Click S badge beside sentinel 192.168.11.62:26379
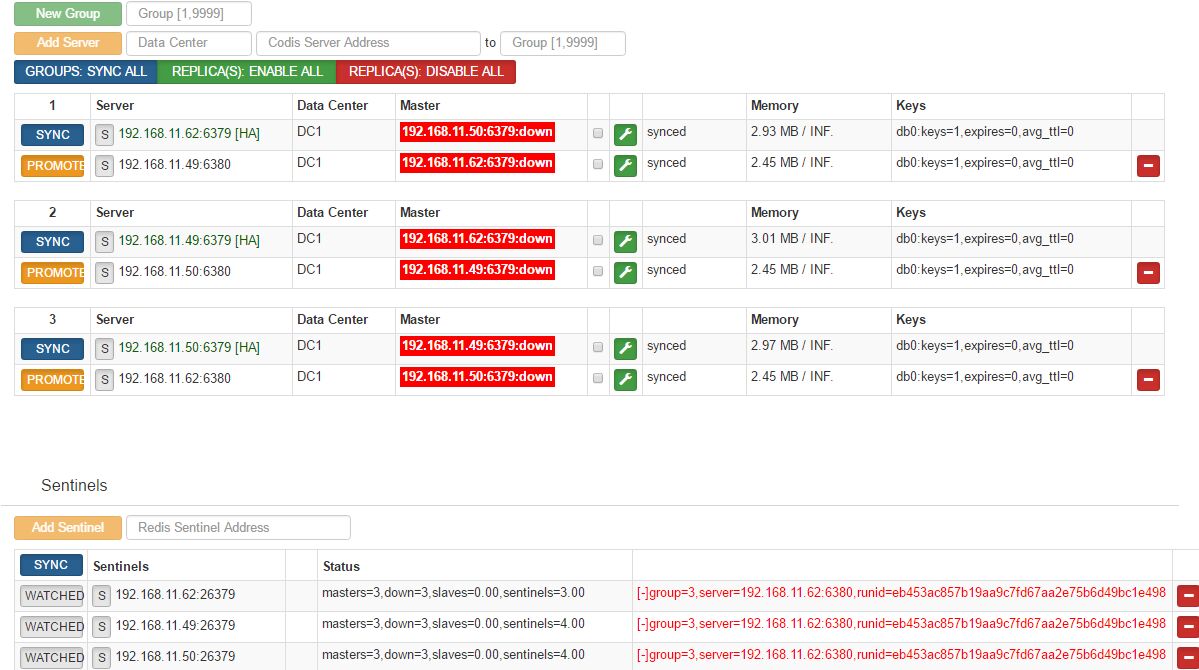This screenshot has width=1199, height=670. point(102,596)
